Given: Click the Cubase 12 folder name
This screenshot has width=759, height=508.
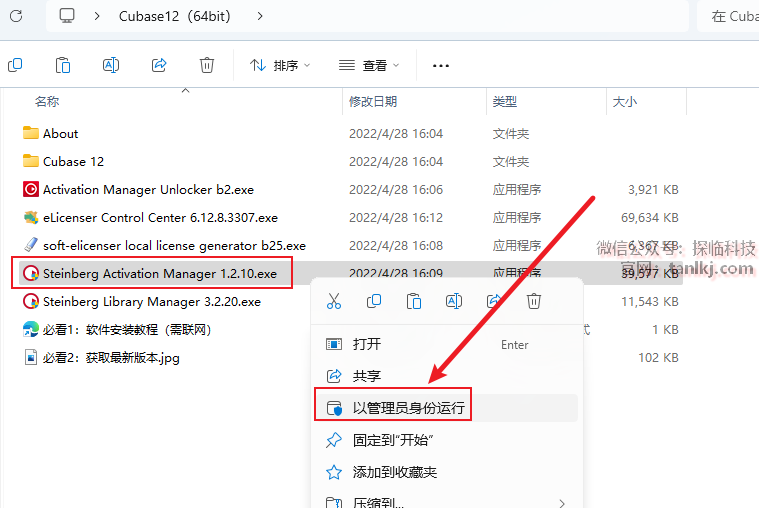Looking at the screenshot, I should (74, 161).
